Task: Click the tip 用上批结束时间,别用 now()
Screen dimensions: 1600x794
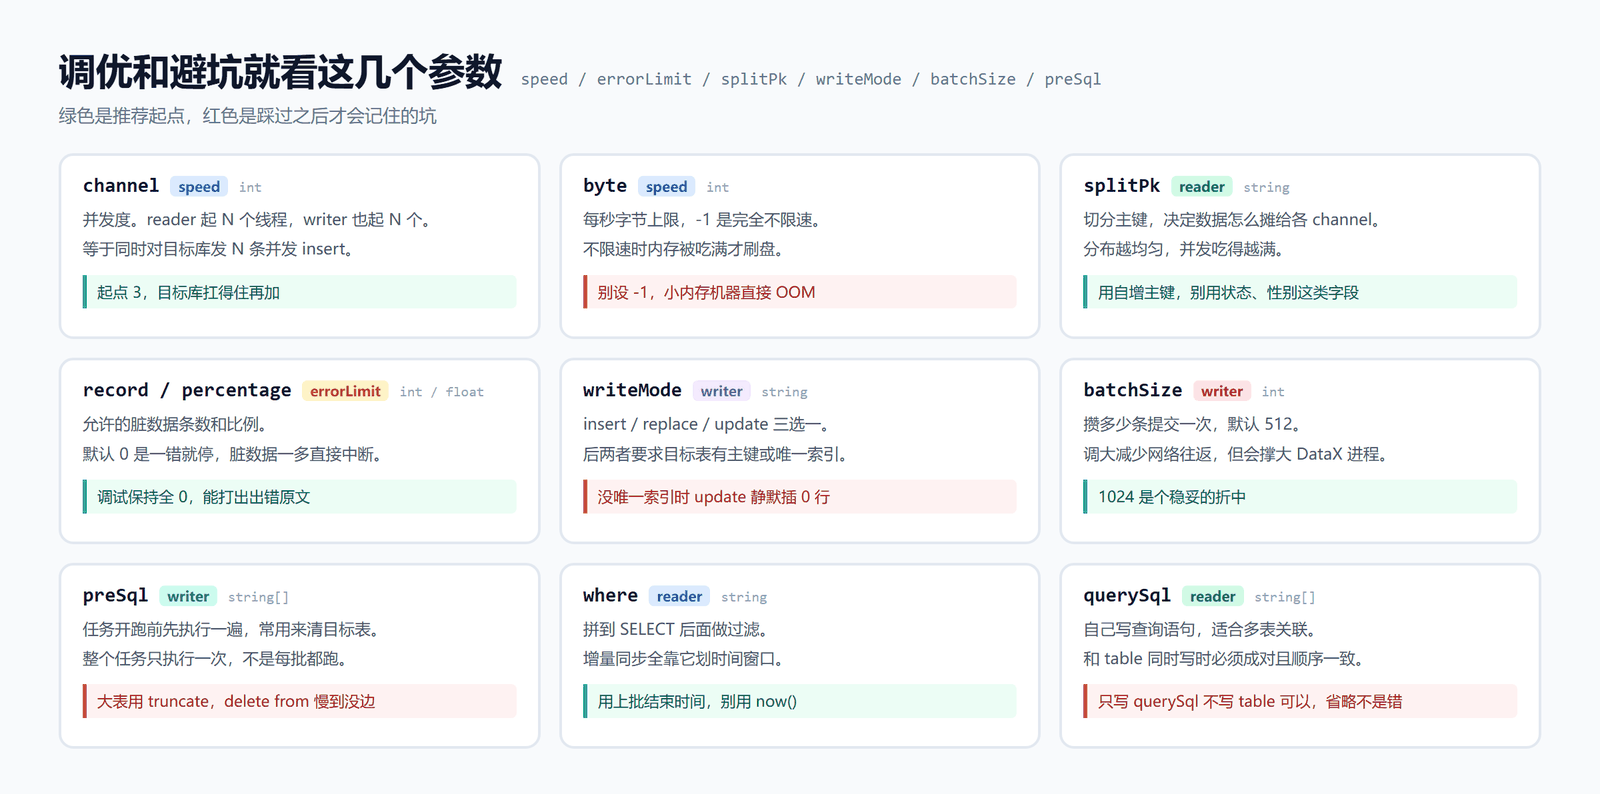Action: 800,702
